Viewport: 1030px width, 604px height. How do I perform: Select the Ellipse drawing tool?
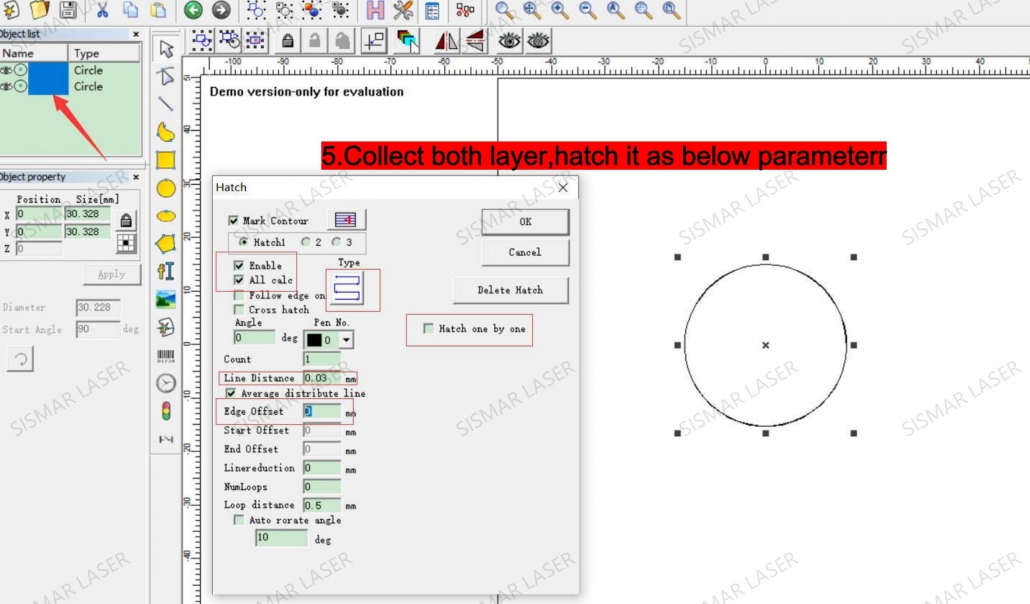click(166, 214)
